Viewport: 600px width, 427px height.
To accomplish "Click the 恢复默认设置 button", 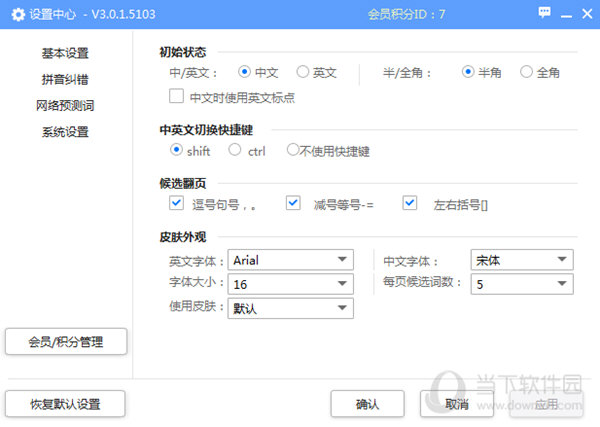I will [65, 404].
